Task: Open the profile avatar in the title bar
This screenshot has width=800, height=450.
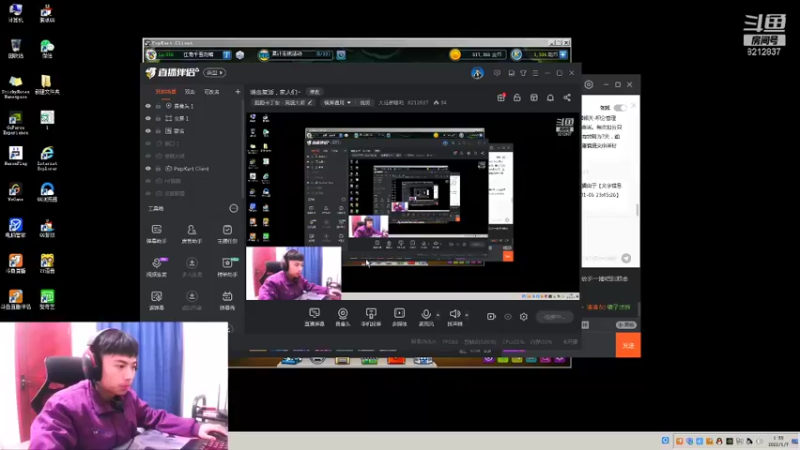Action: (x=477, y=73)
